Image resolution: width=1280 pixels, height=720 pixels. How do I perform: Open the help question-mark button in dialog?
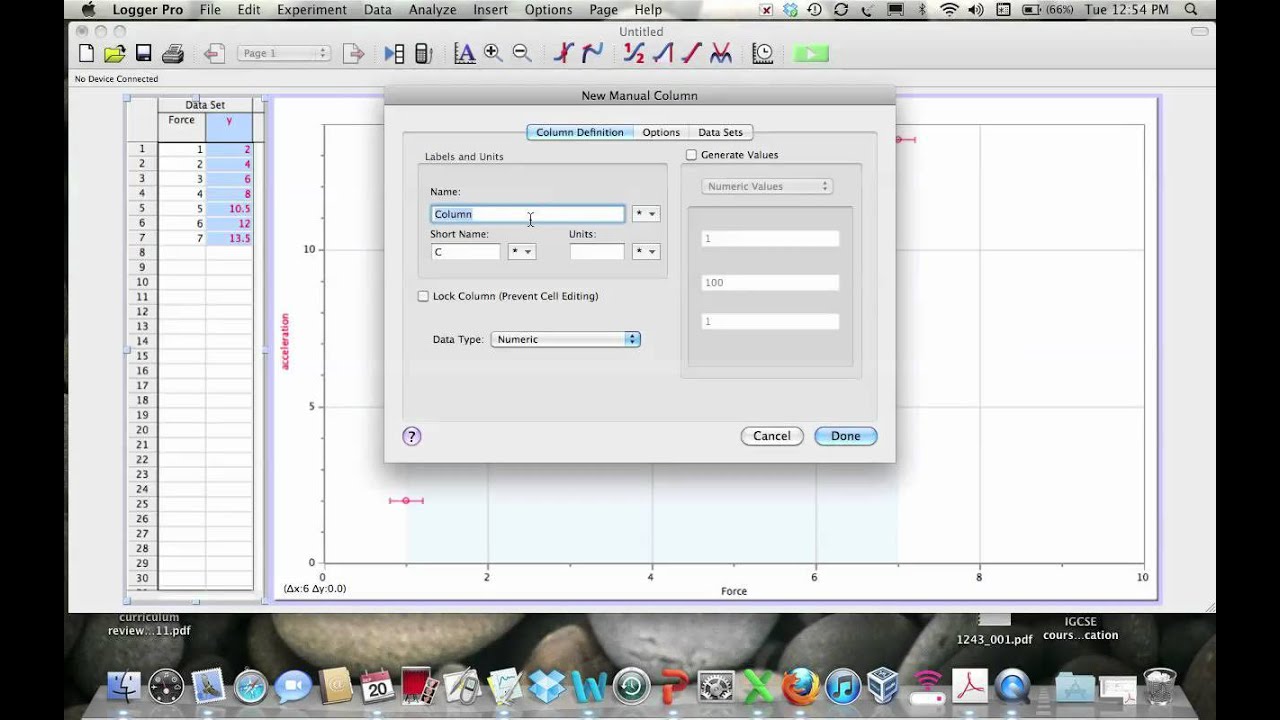click(412, 436)
